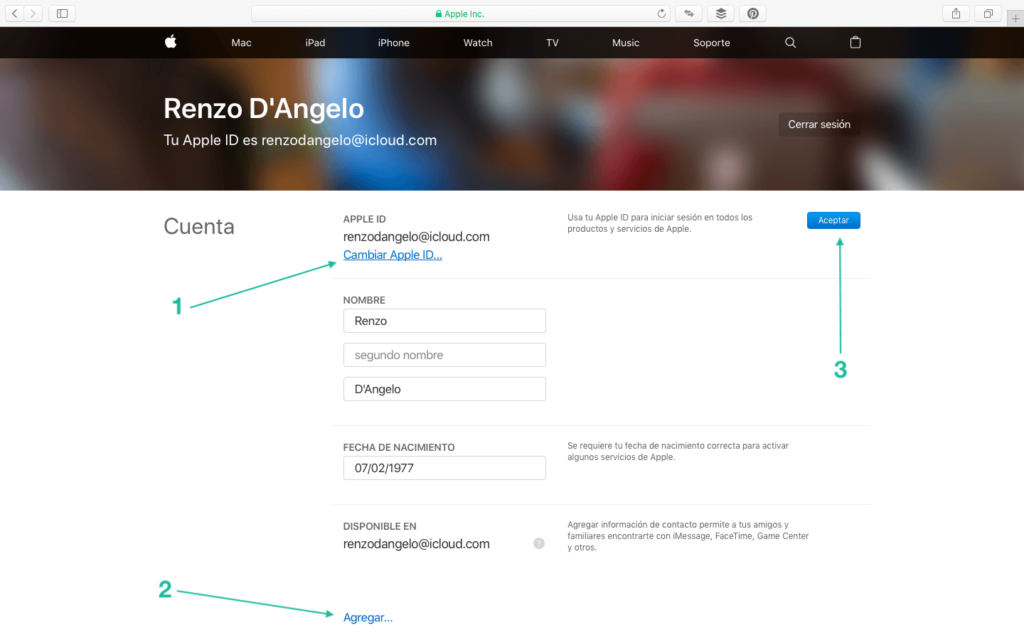
Task: Open a new tab with plus button
Action: pyautogui.click(x=1015, y=18)
